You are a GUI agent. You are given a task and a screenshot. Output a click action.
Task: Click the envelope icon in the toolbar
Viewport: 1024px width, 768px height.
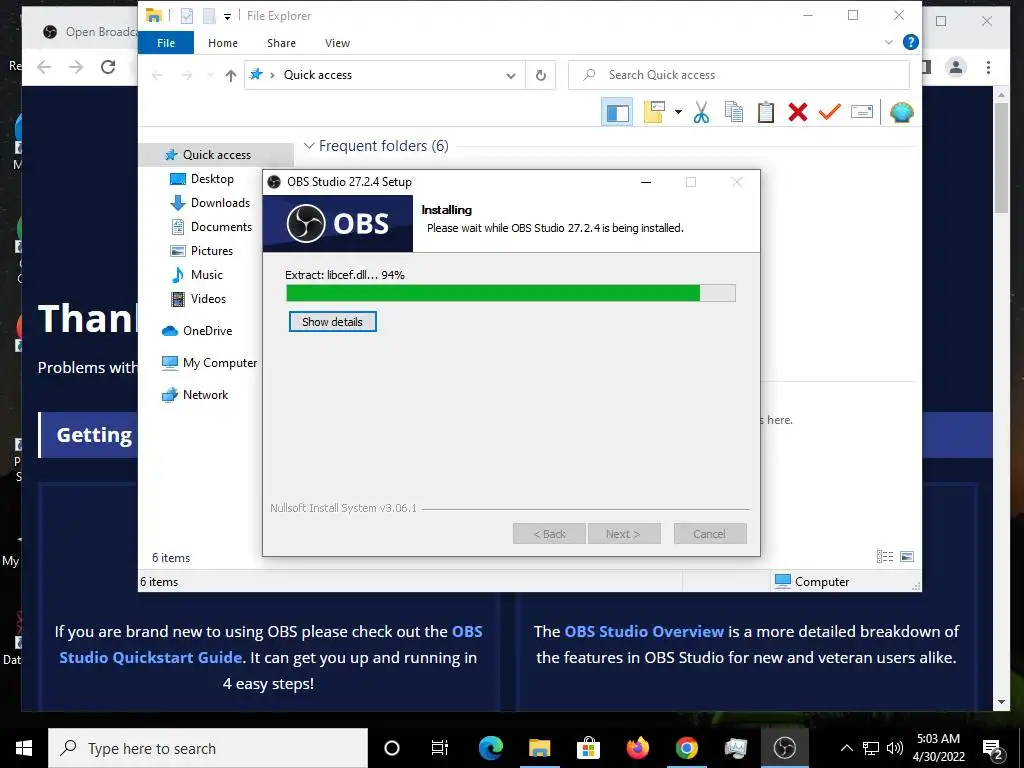tap(862, 112)
